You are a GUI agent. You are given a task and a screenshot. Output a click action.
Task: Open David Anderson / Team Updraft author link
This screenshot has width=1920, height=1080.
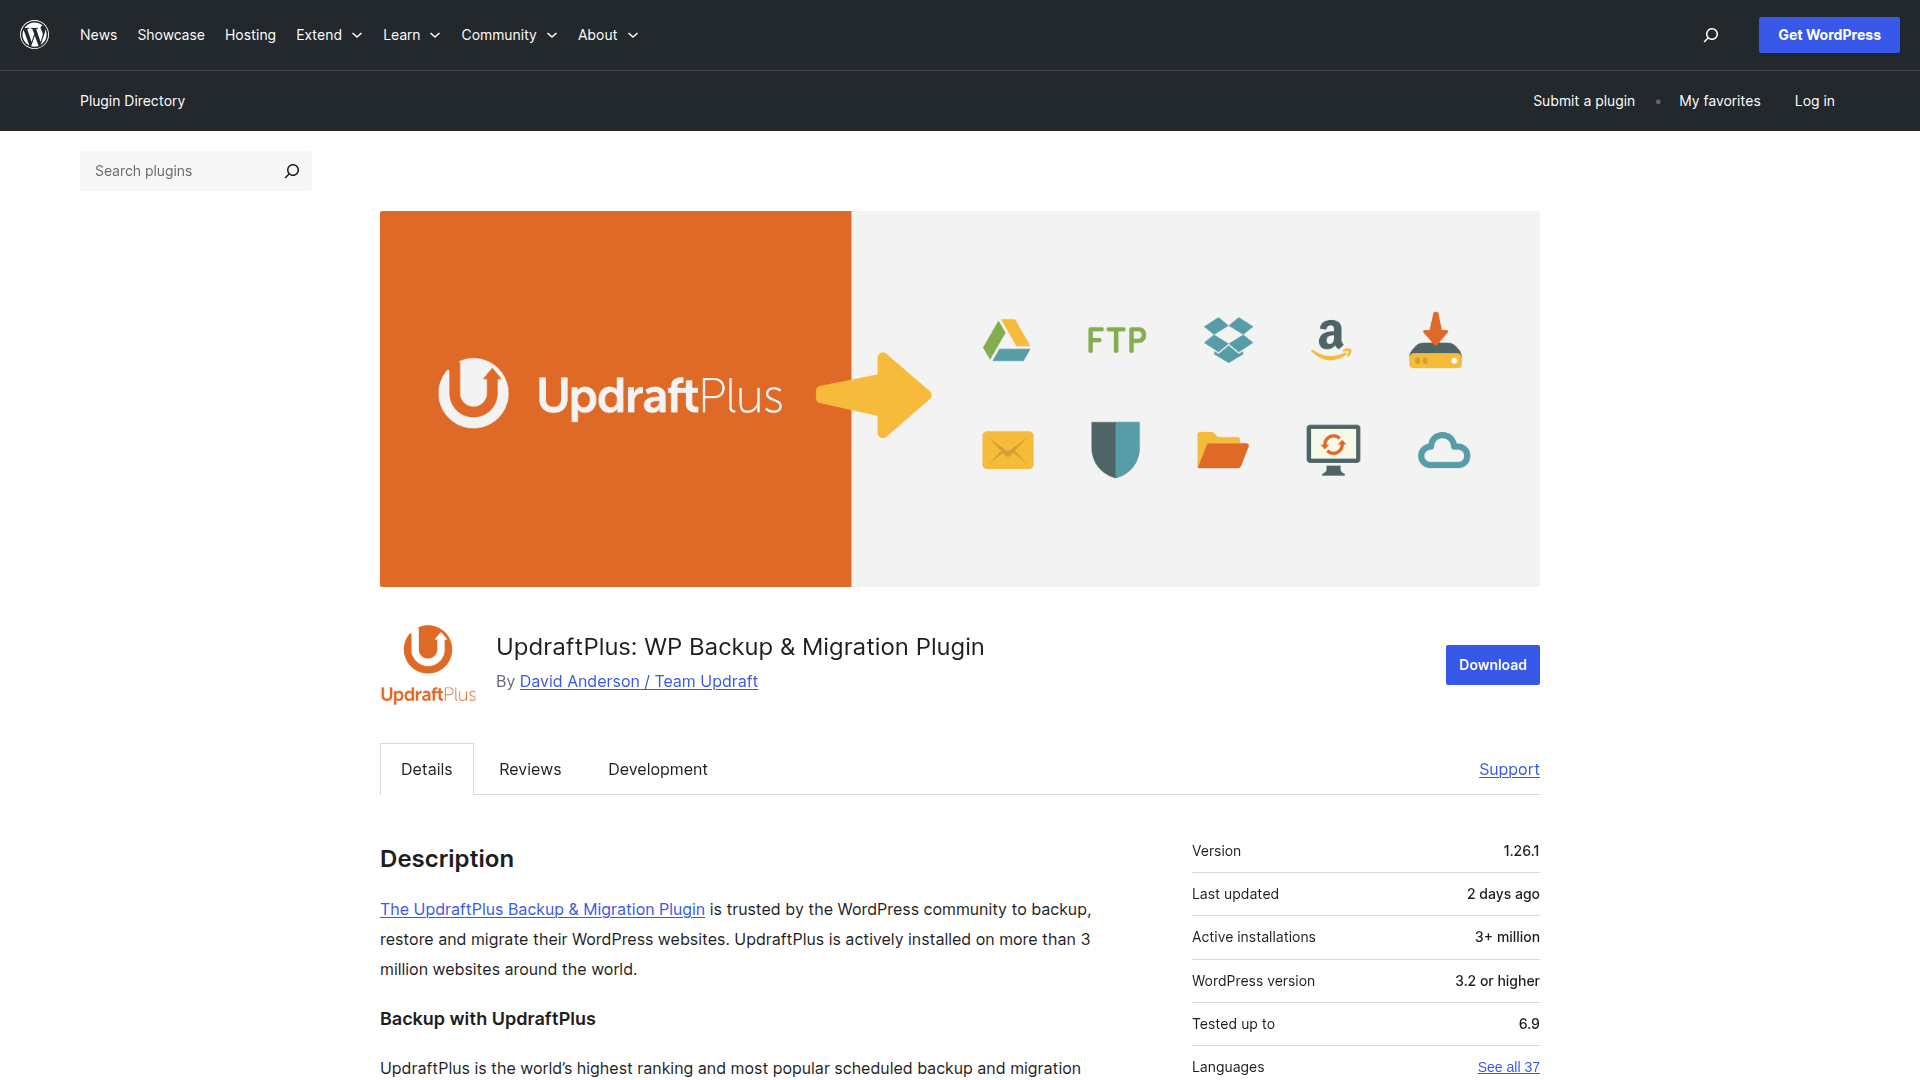[x=639, y=681]
